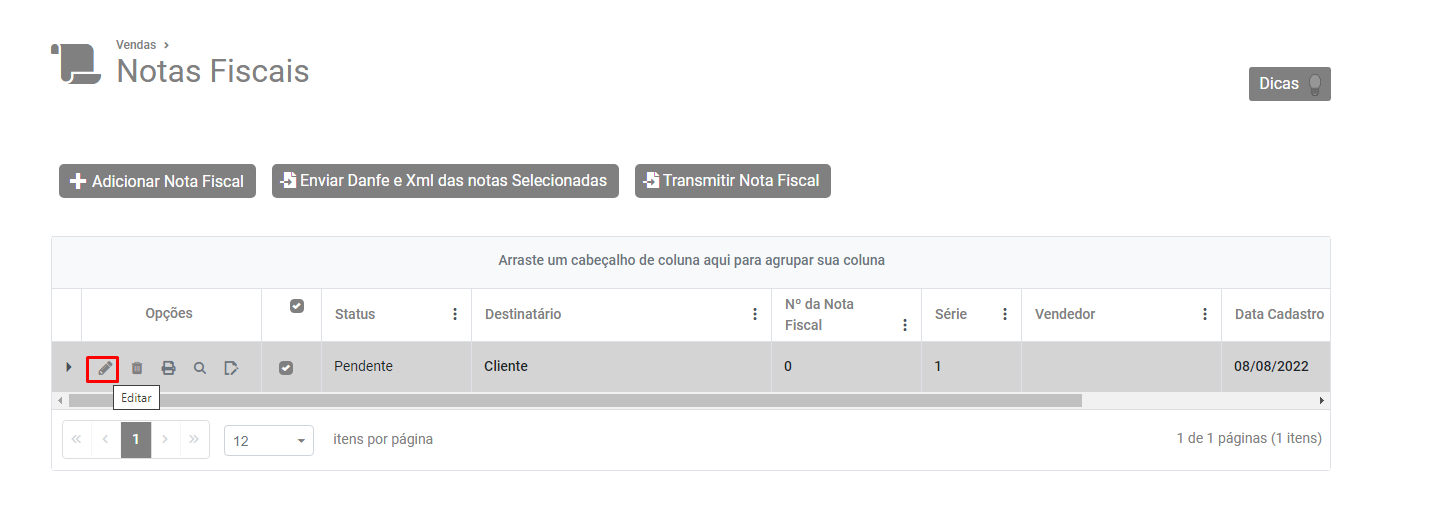Open the Nº da Nota Fiscal column menu
Image resolution: width=1429 pixels, height=511 pixels.
[x=905, y=325]
